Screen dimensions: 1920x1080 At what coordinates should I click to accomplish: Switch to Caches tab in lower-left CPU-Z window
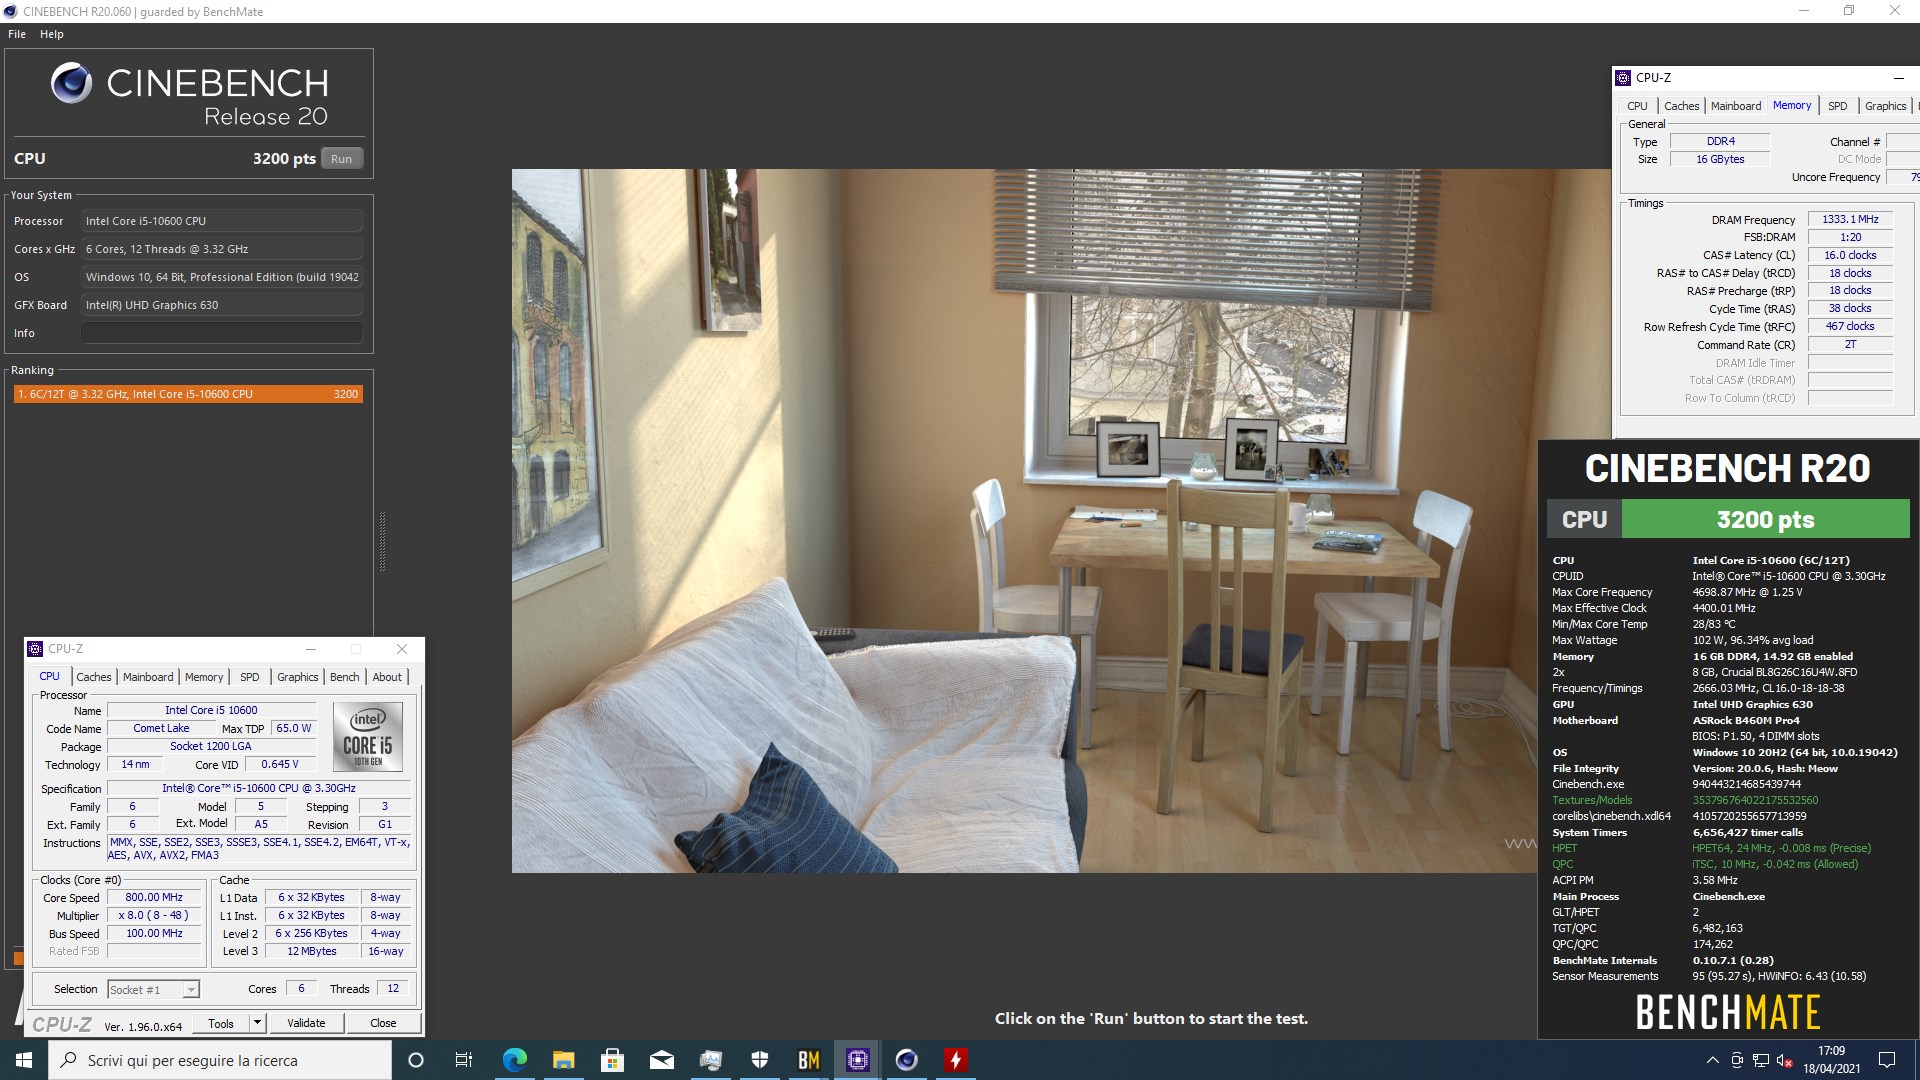pos(94,677)
